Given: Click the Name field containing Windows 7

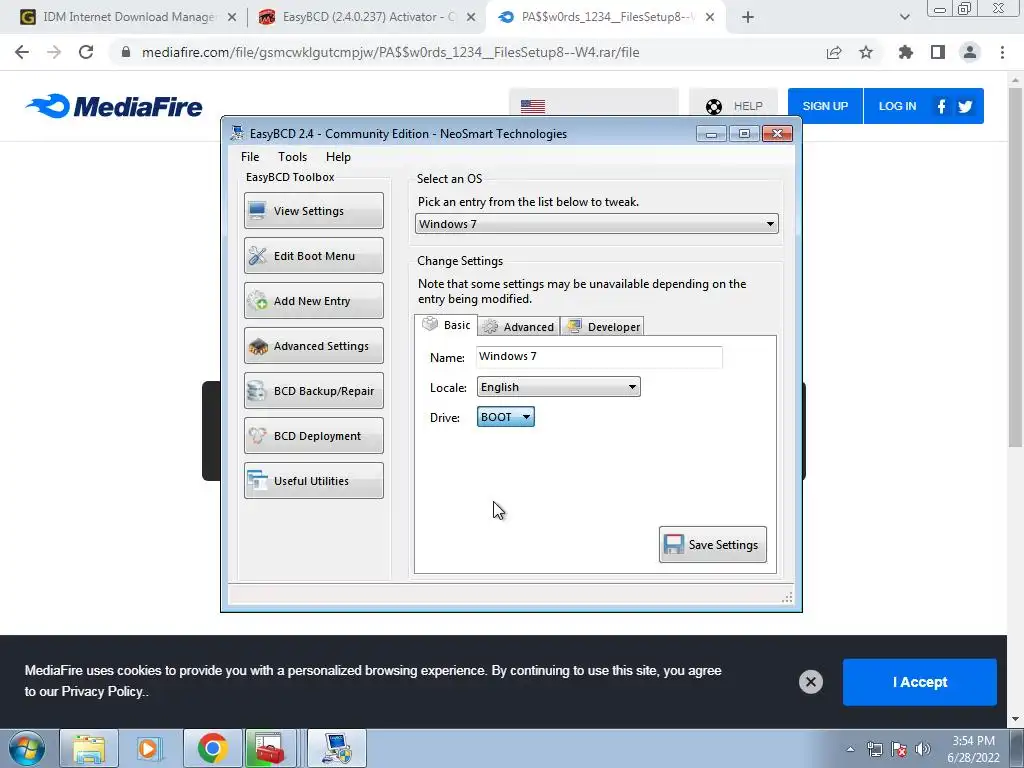Looking at the screenshot, I should (599, 357).
